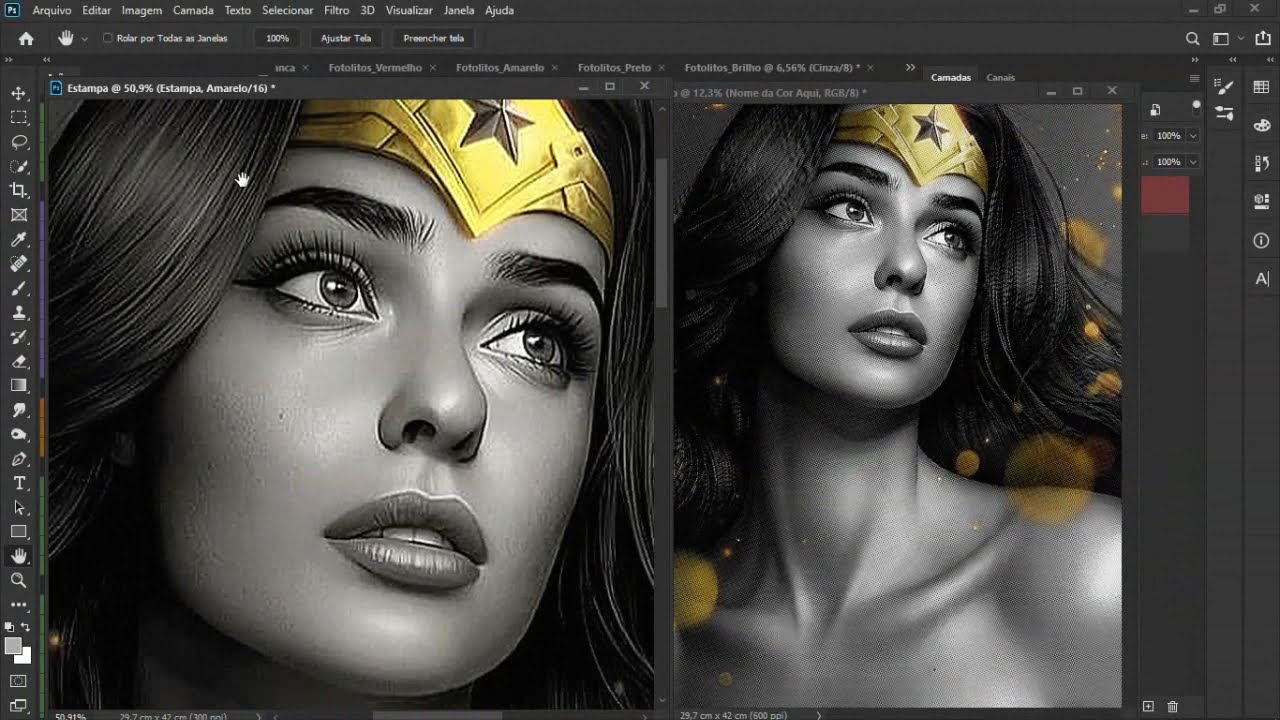Select the Rectangle shape tool
The height and width of the screenshot is (720, 1280).
pyautogui.click(x=18, y=532)
